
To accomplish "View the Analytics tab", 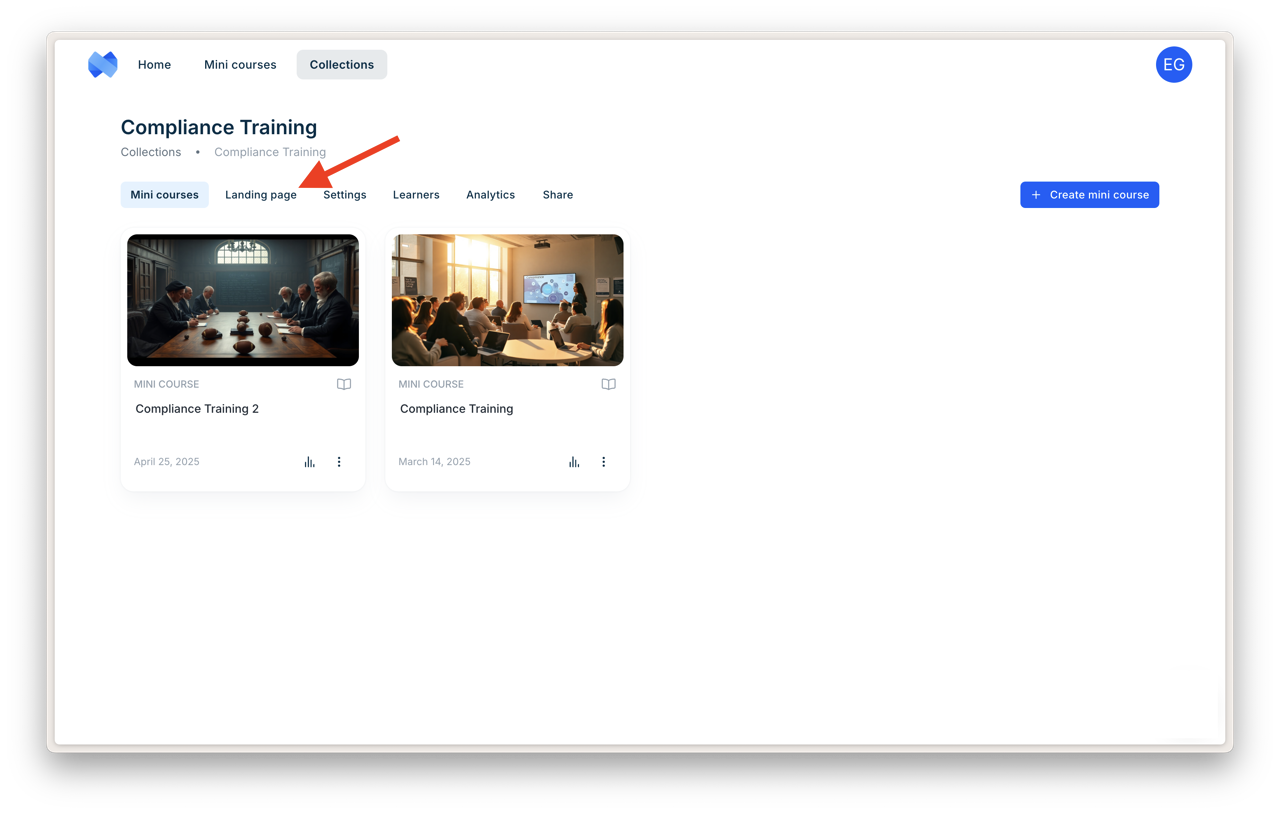I will click(490, 195).
